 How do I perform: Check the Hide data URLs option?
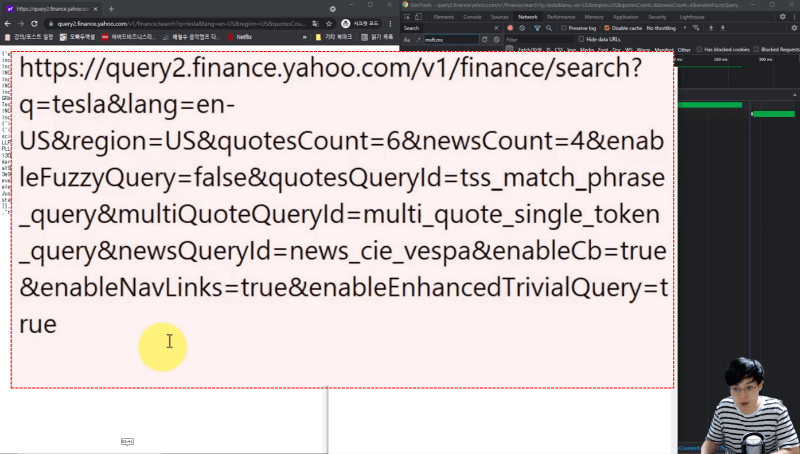click(580, 39)
